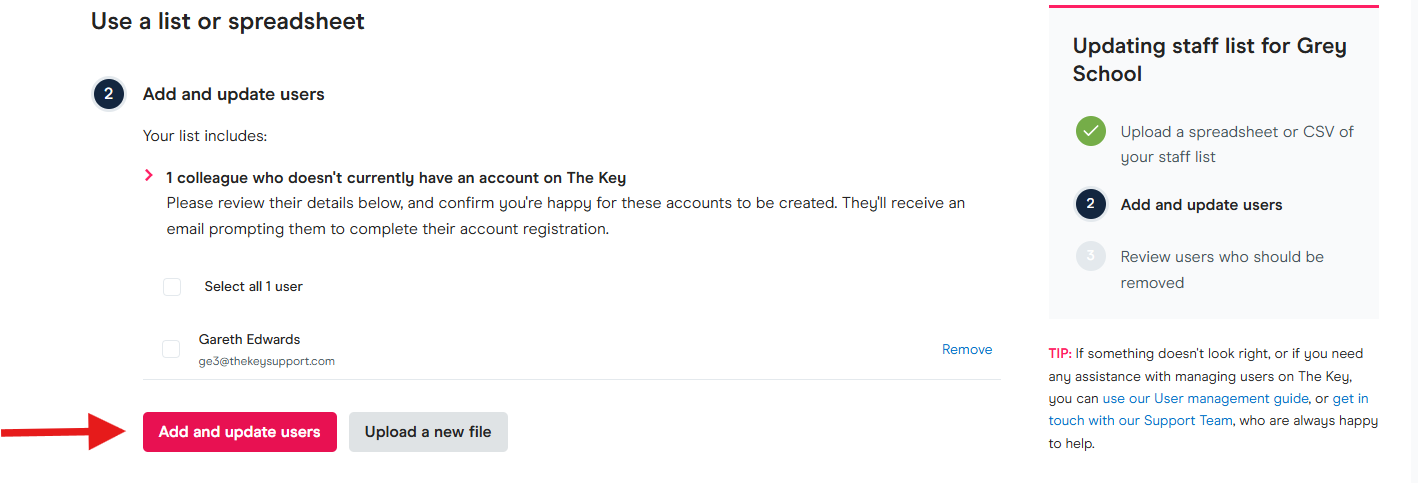Open the "Upload a spreadsheet or CSV" sidebar step

1237,144
